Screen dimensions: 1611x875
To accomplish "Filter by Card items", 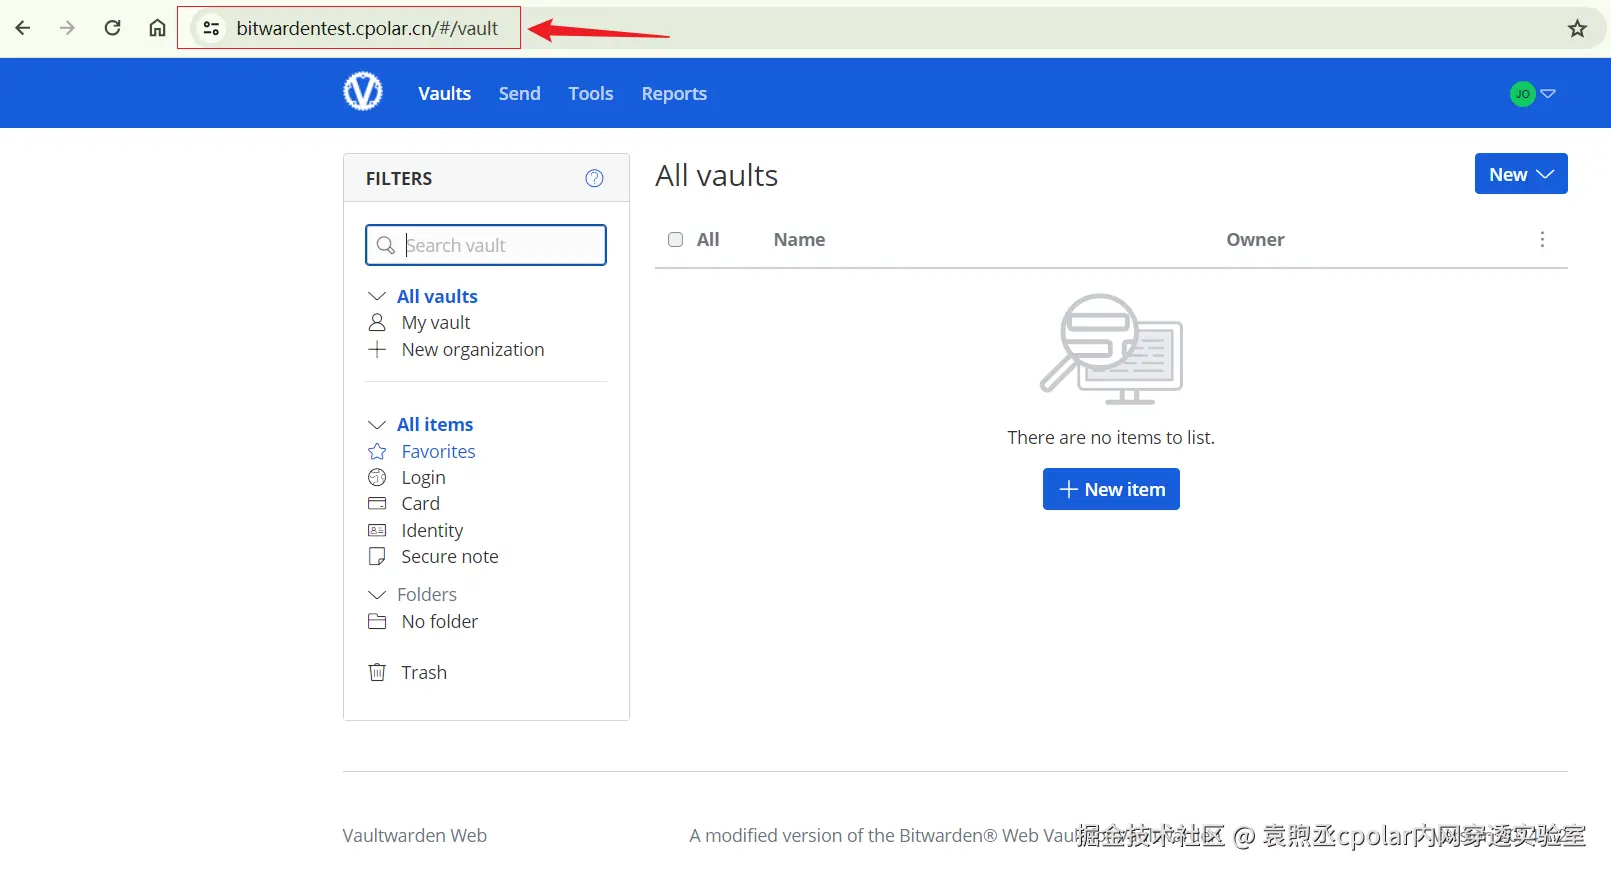I will coord(421,503).
